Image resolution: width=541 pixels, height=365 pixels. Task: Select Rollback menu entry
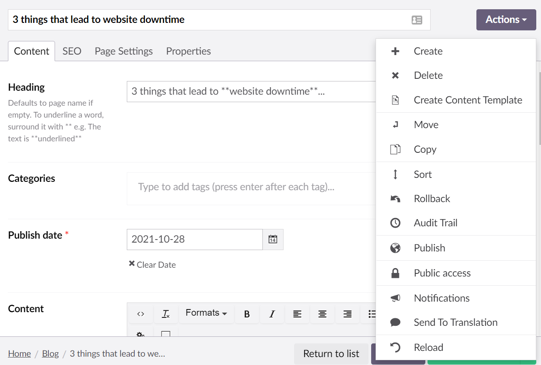click(x=456, y=199)
